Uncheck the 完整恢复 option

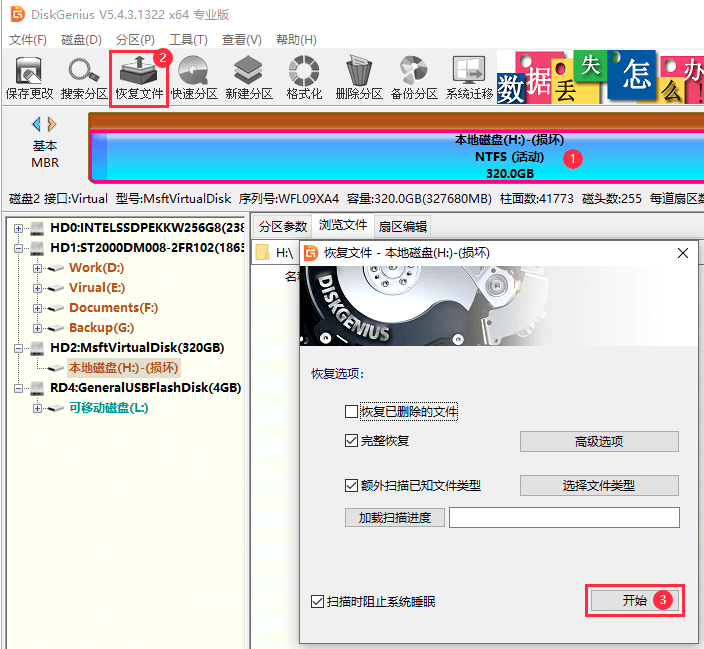pos(351,441)
